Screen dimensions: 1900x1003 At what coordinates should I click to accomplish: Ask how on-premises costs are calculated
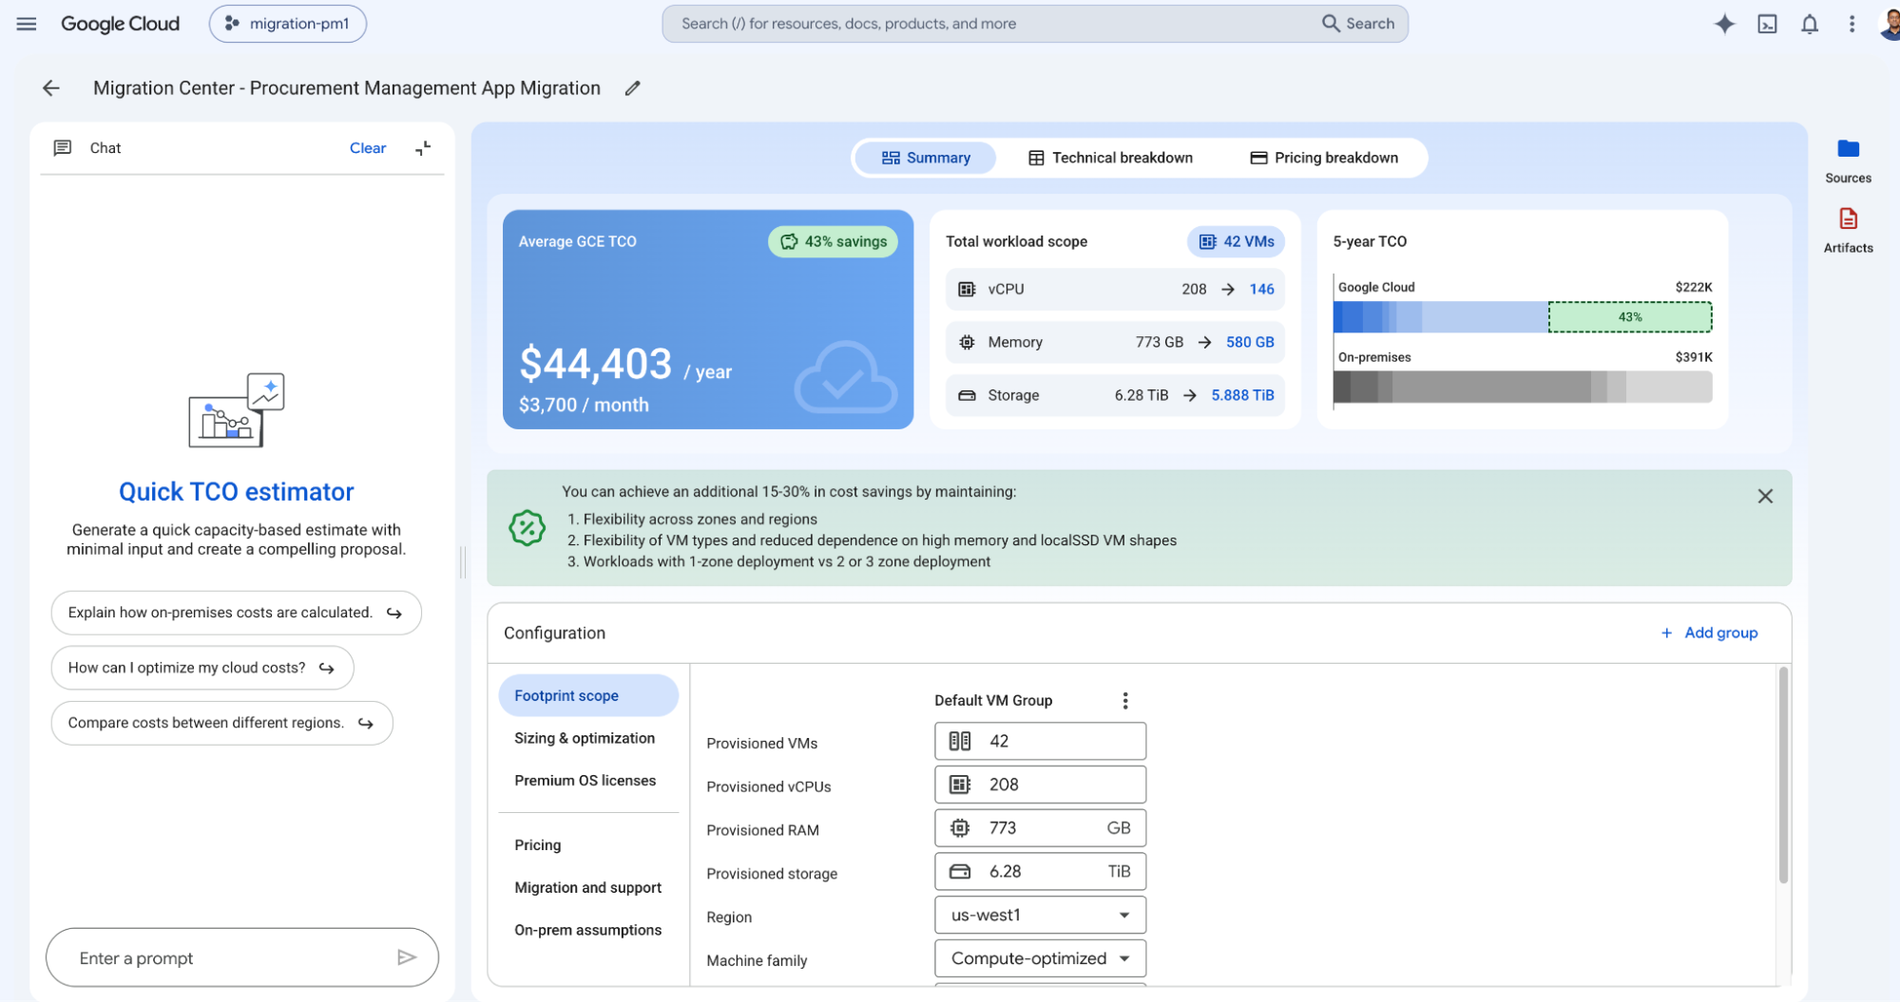coord(236,613)
